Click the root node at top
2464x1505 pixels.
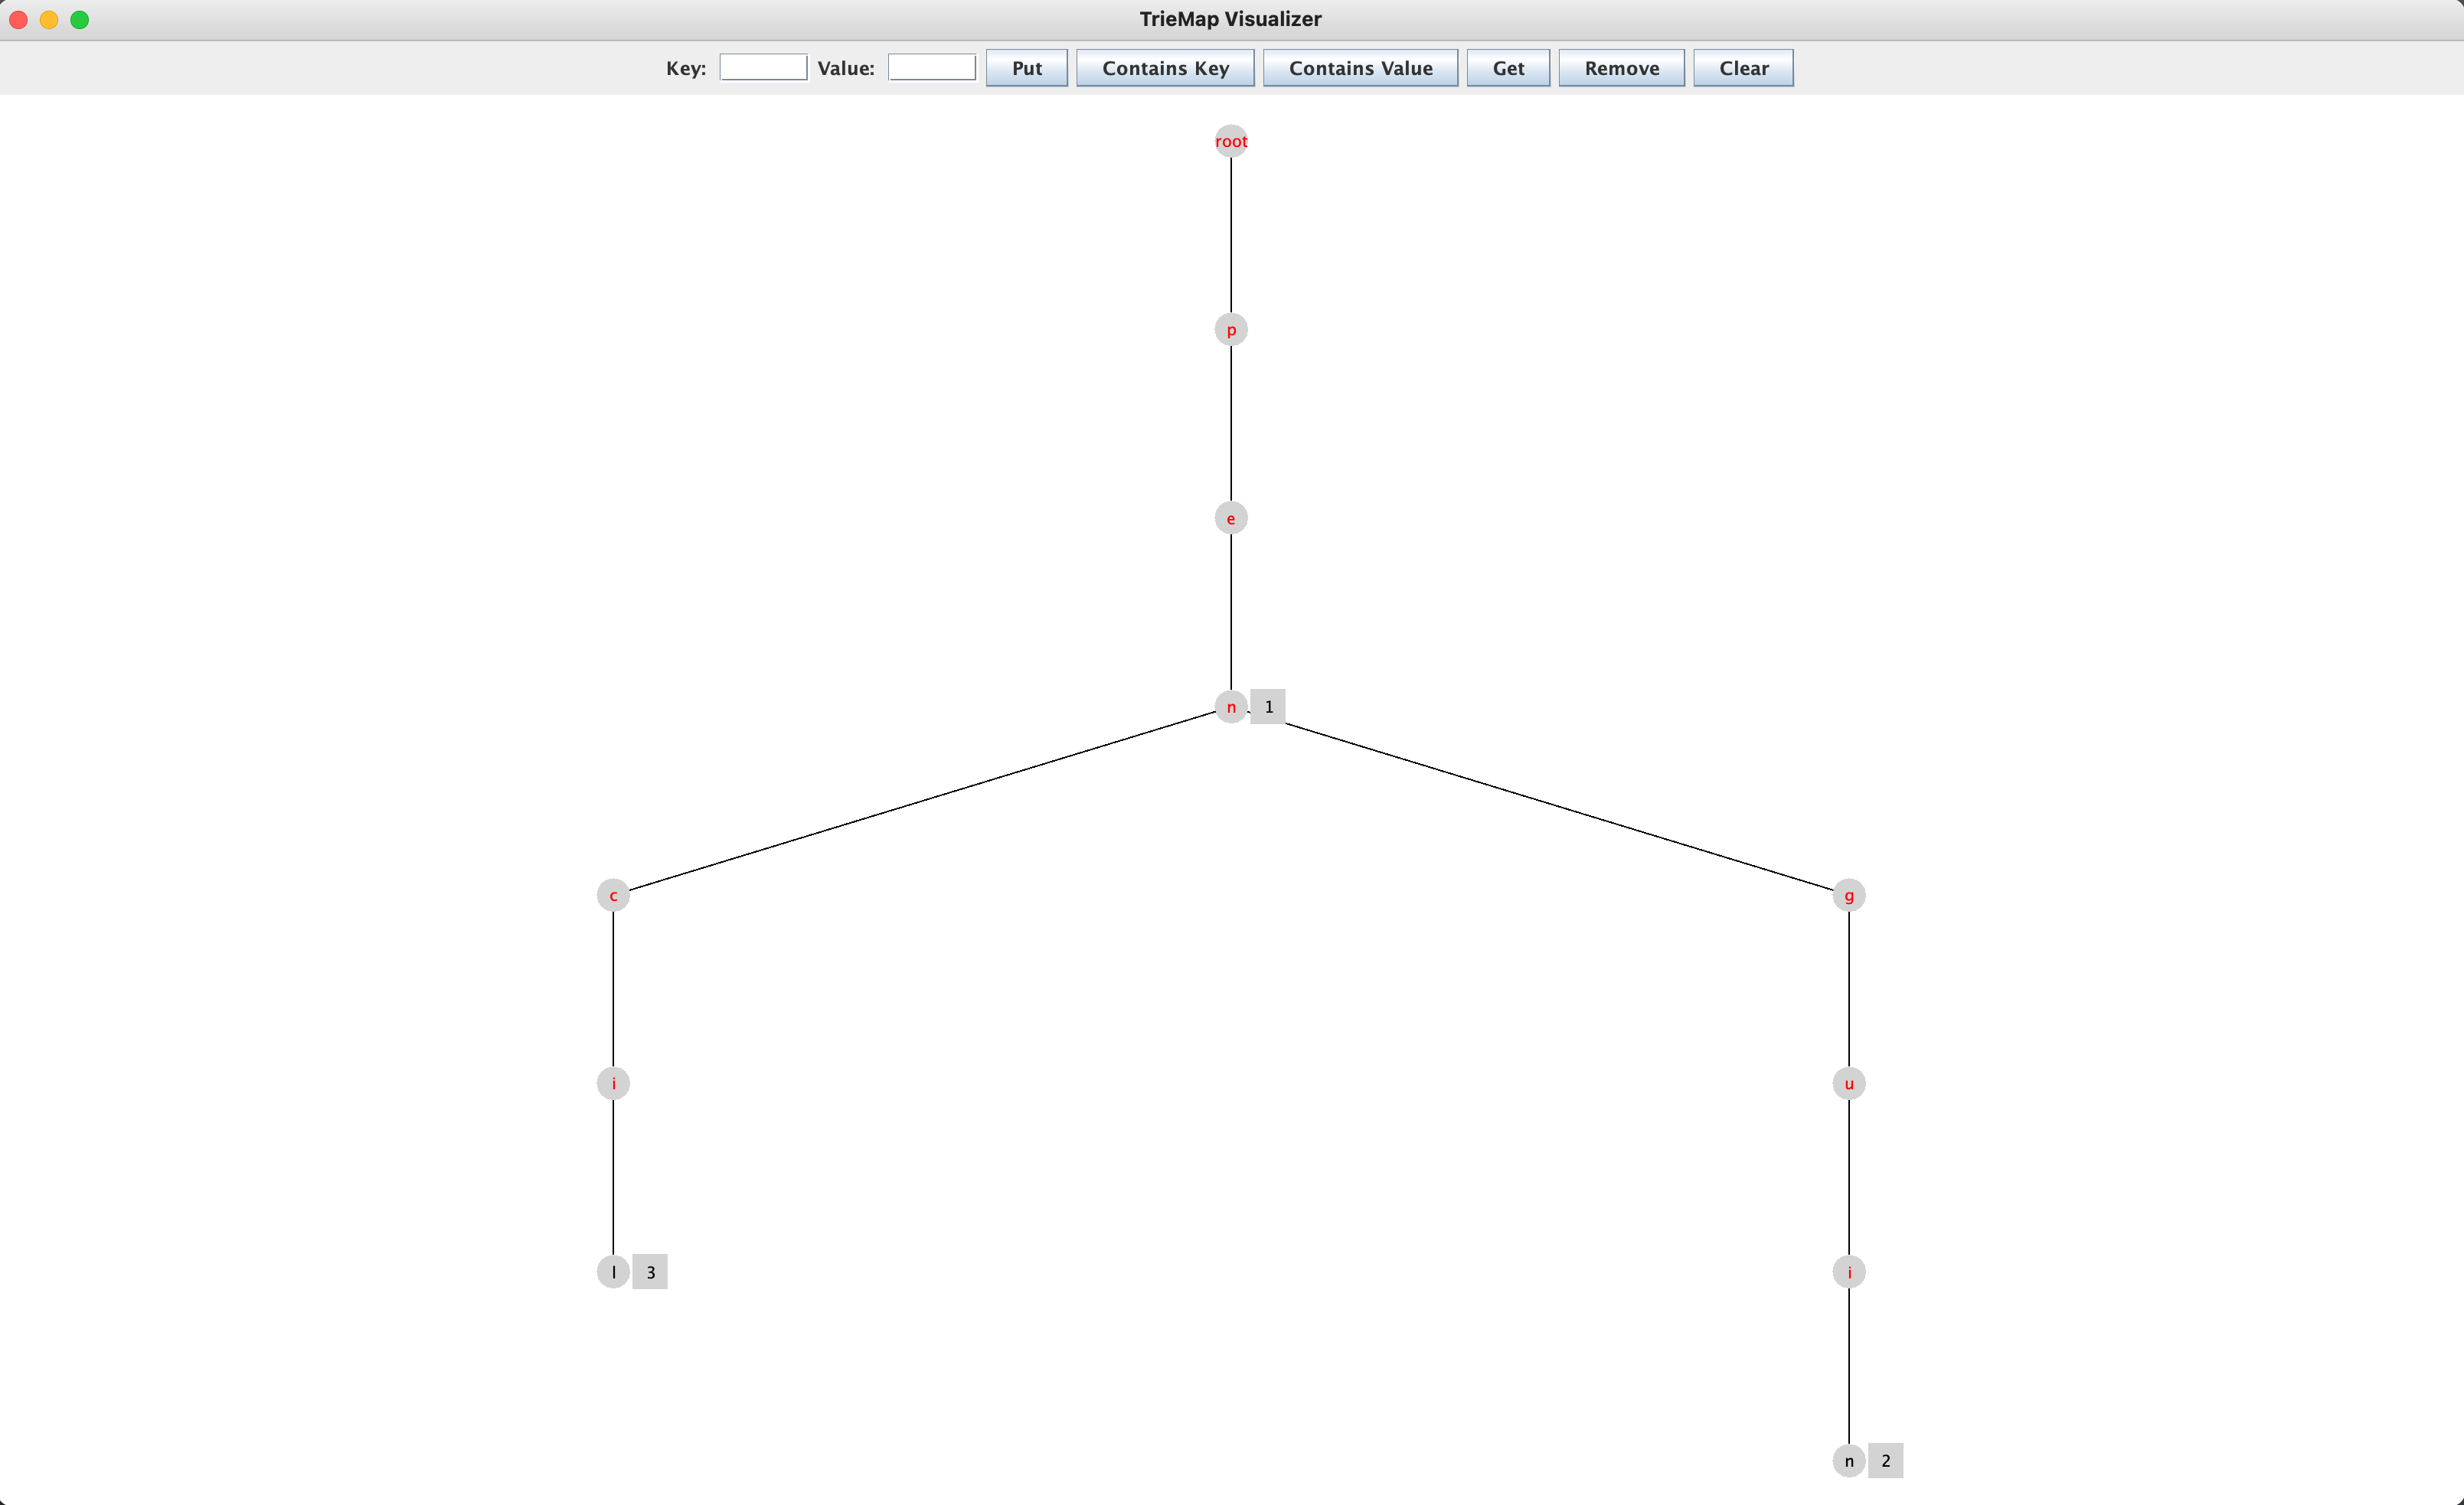point(1230,141)
